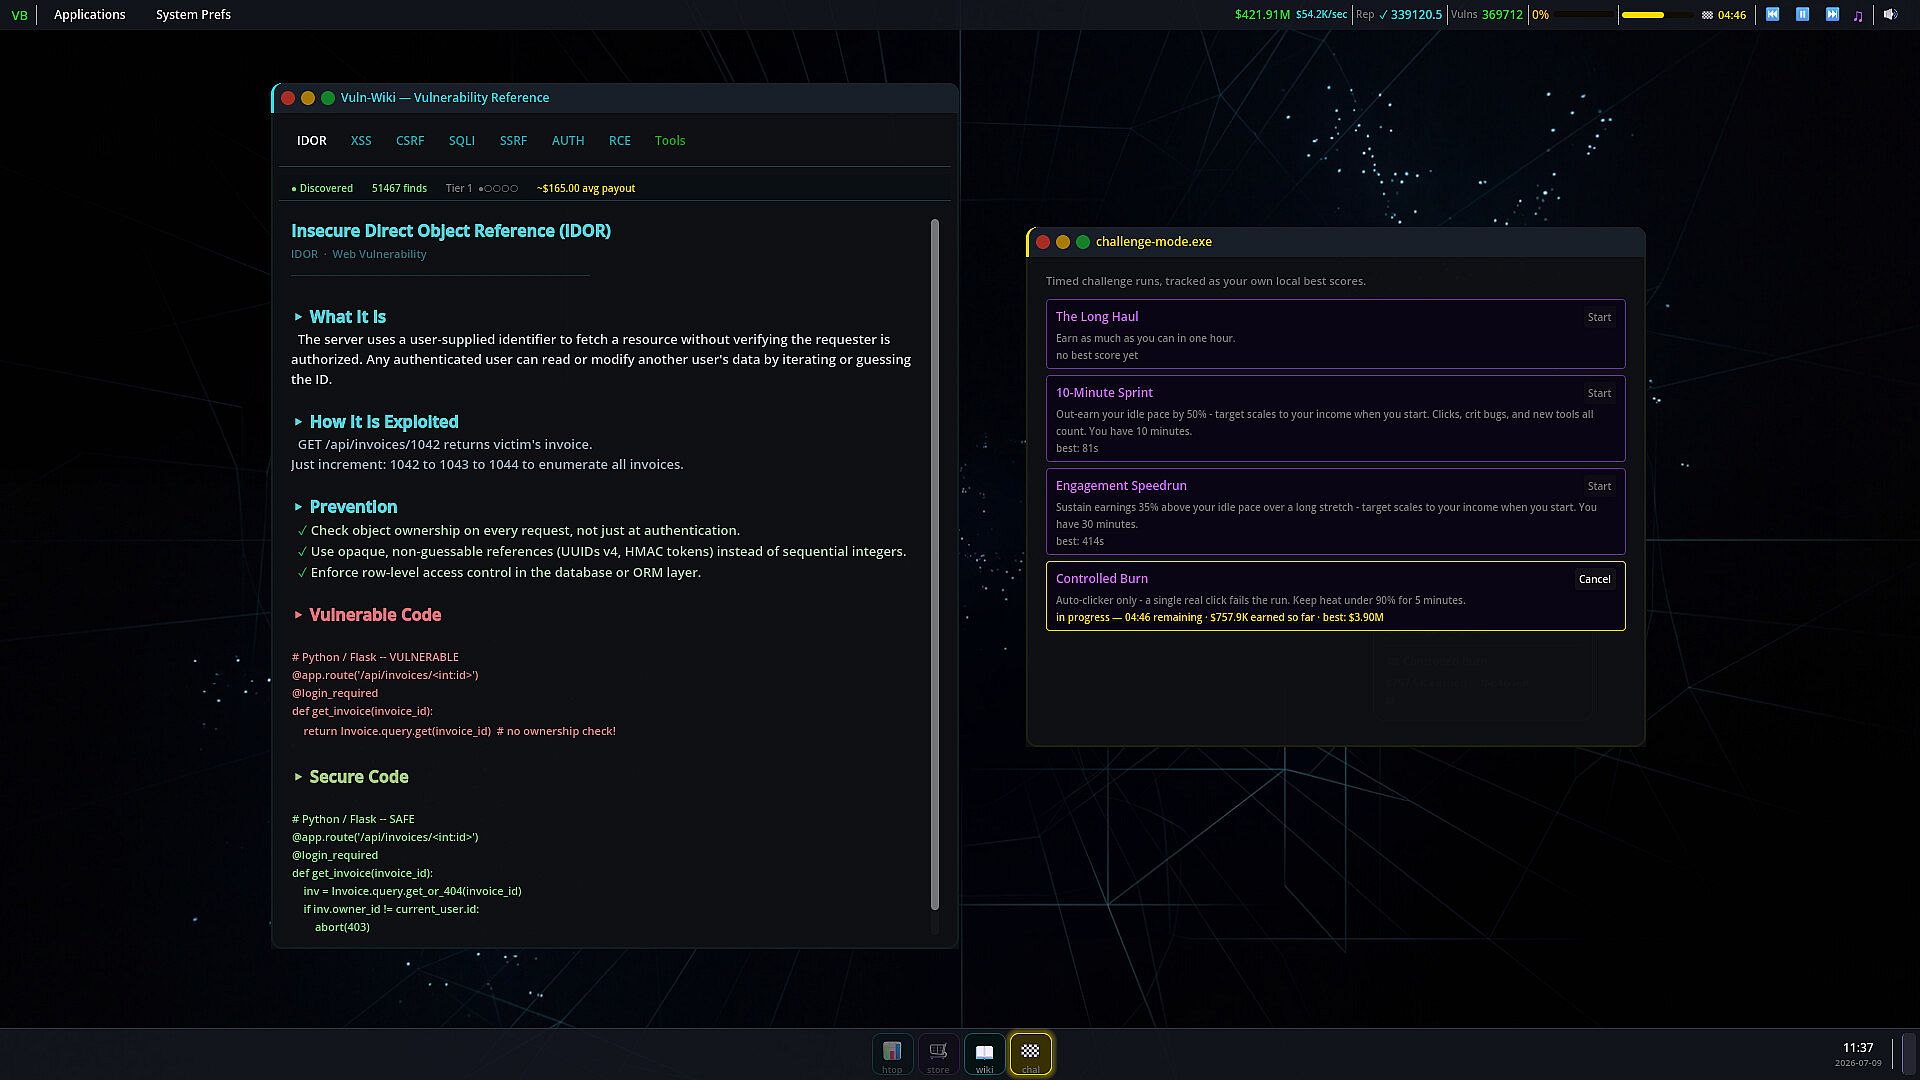The height and width of the screenshot is (1080, 1920).
Task: Maximize the Vuln-Wiki window
Action: coord(328,98)
